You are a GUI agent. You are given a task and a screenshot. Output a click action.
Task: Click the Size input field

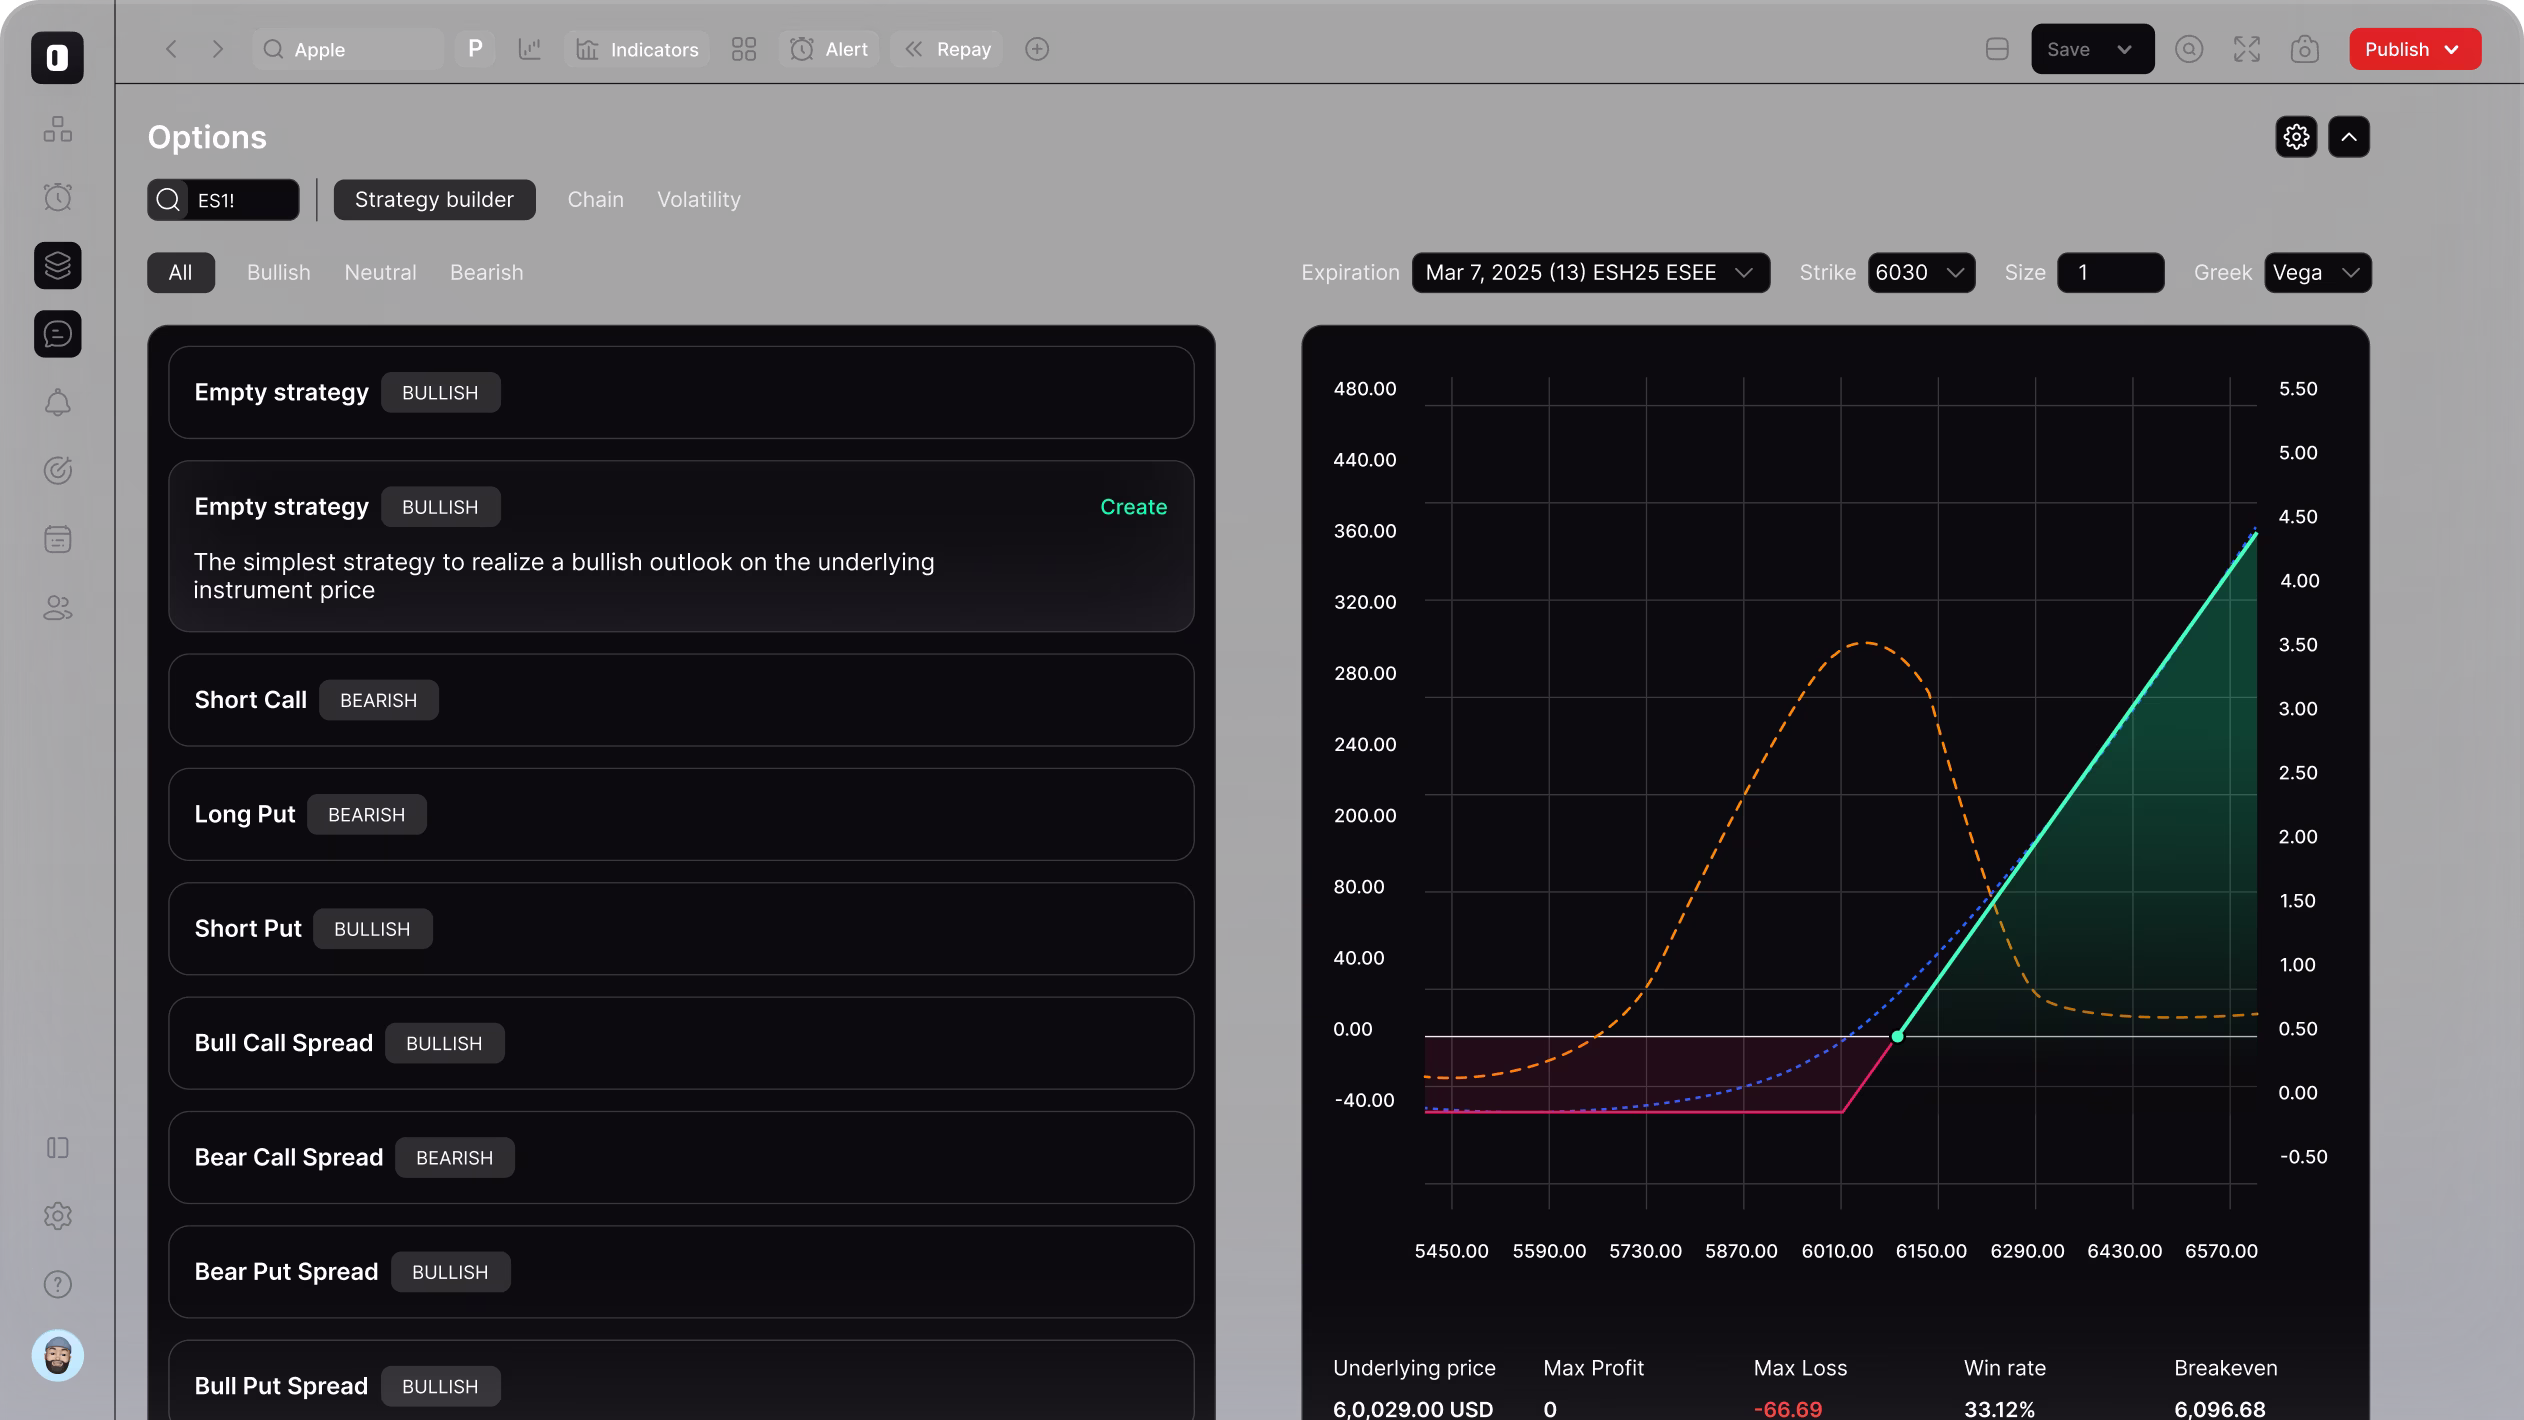point(2110,272)
